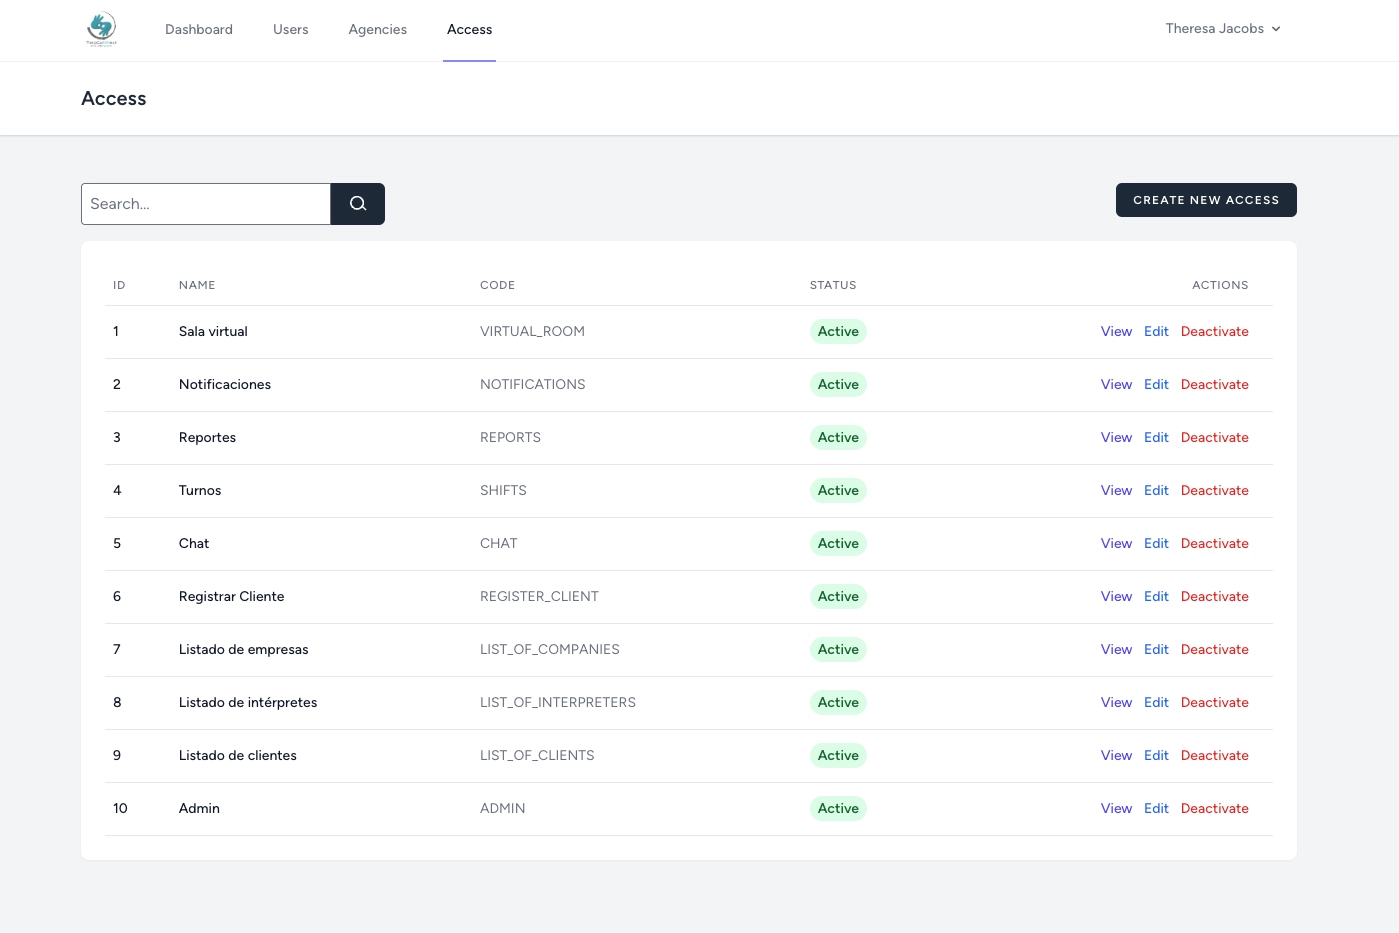Edit the Notificaciones access entry
1399x933 pixels.
click(x=1156, y=385)
